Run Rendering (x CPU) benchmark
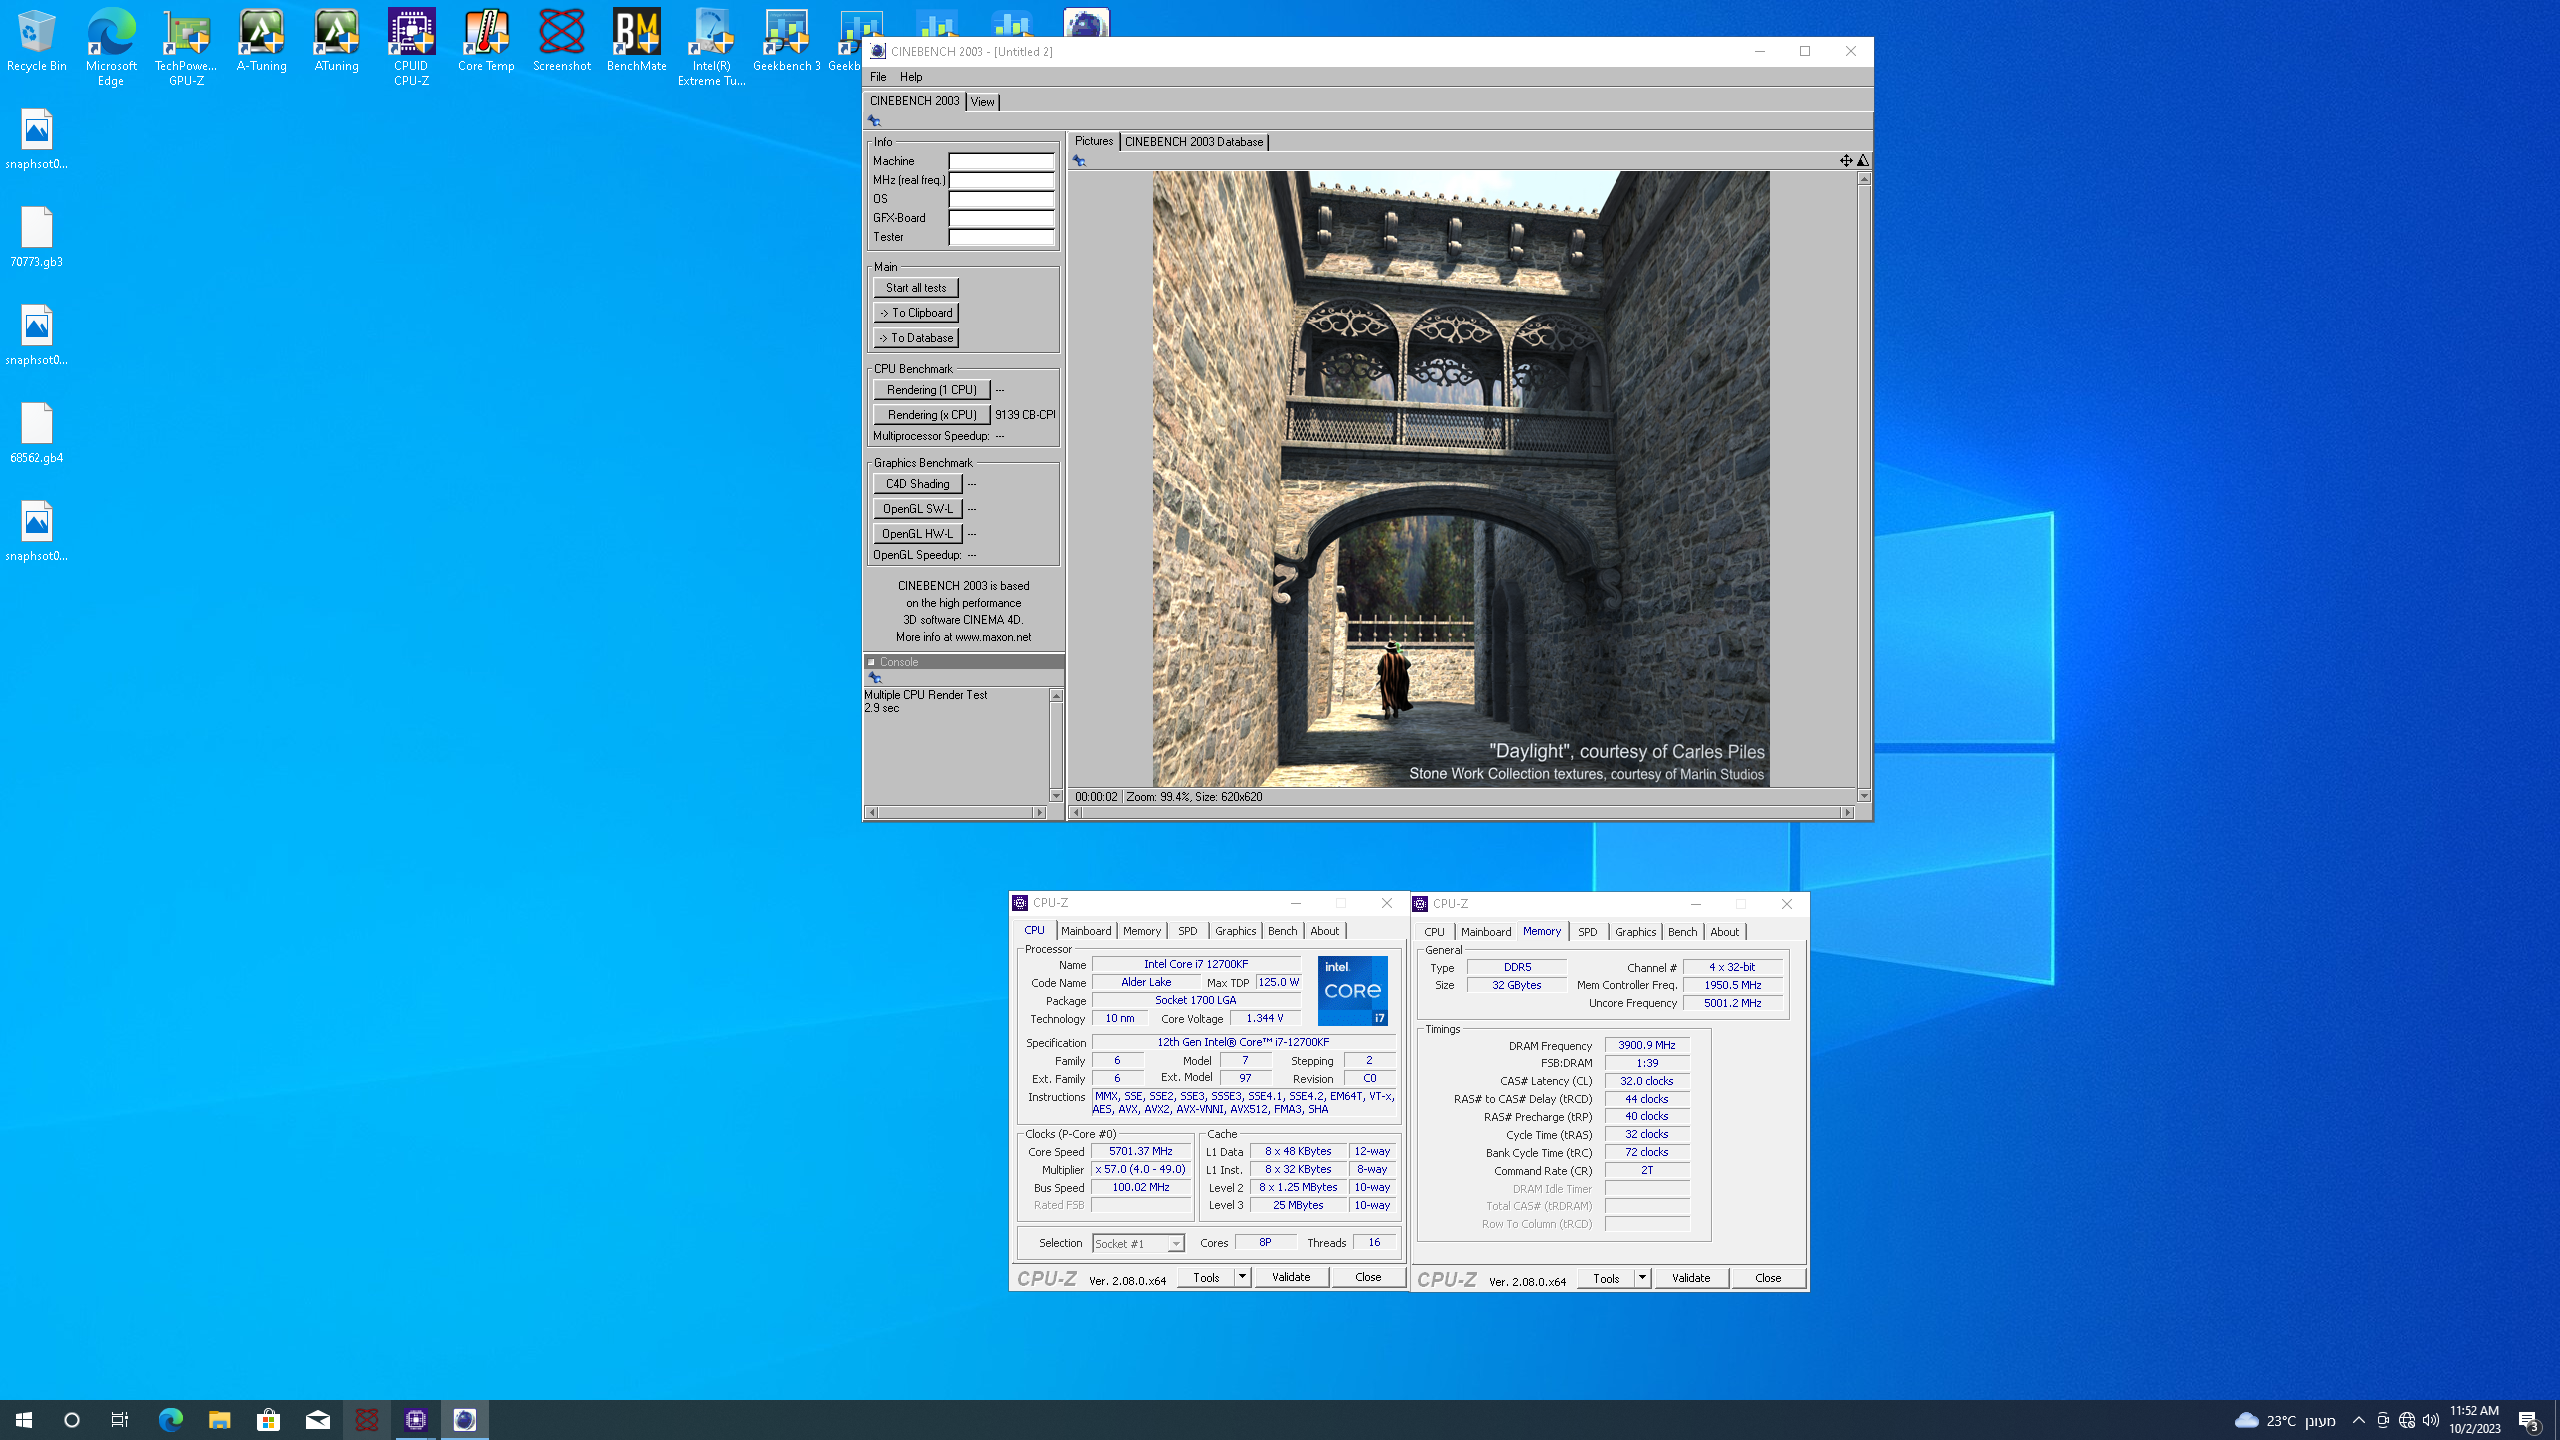 click(931, 415)
